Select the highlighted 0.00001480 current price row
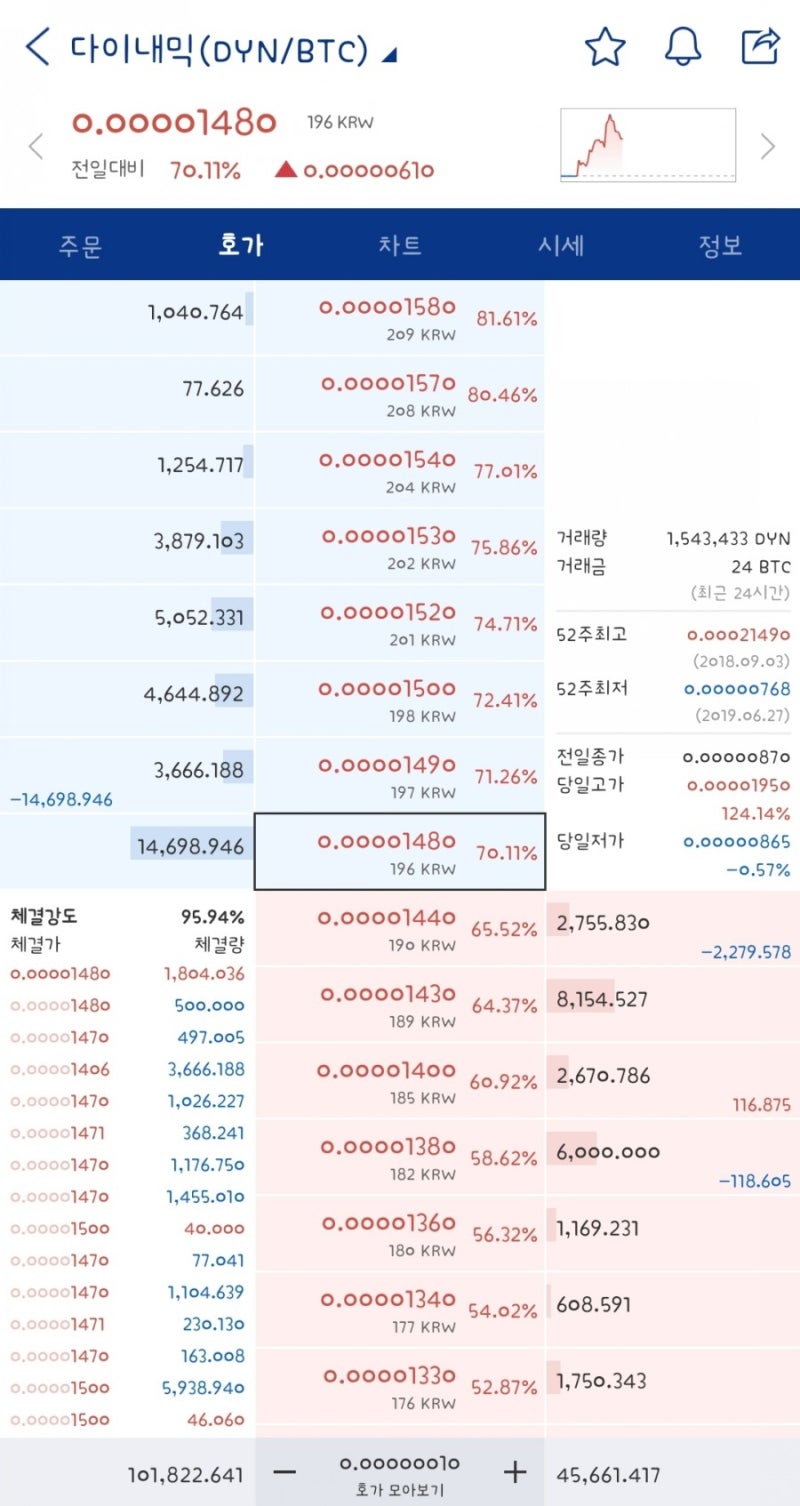800x1506 pixels. click(x=400, y=851)
